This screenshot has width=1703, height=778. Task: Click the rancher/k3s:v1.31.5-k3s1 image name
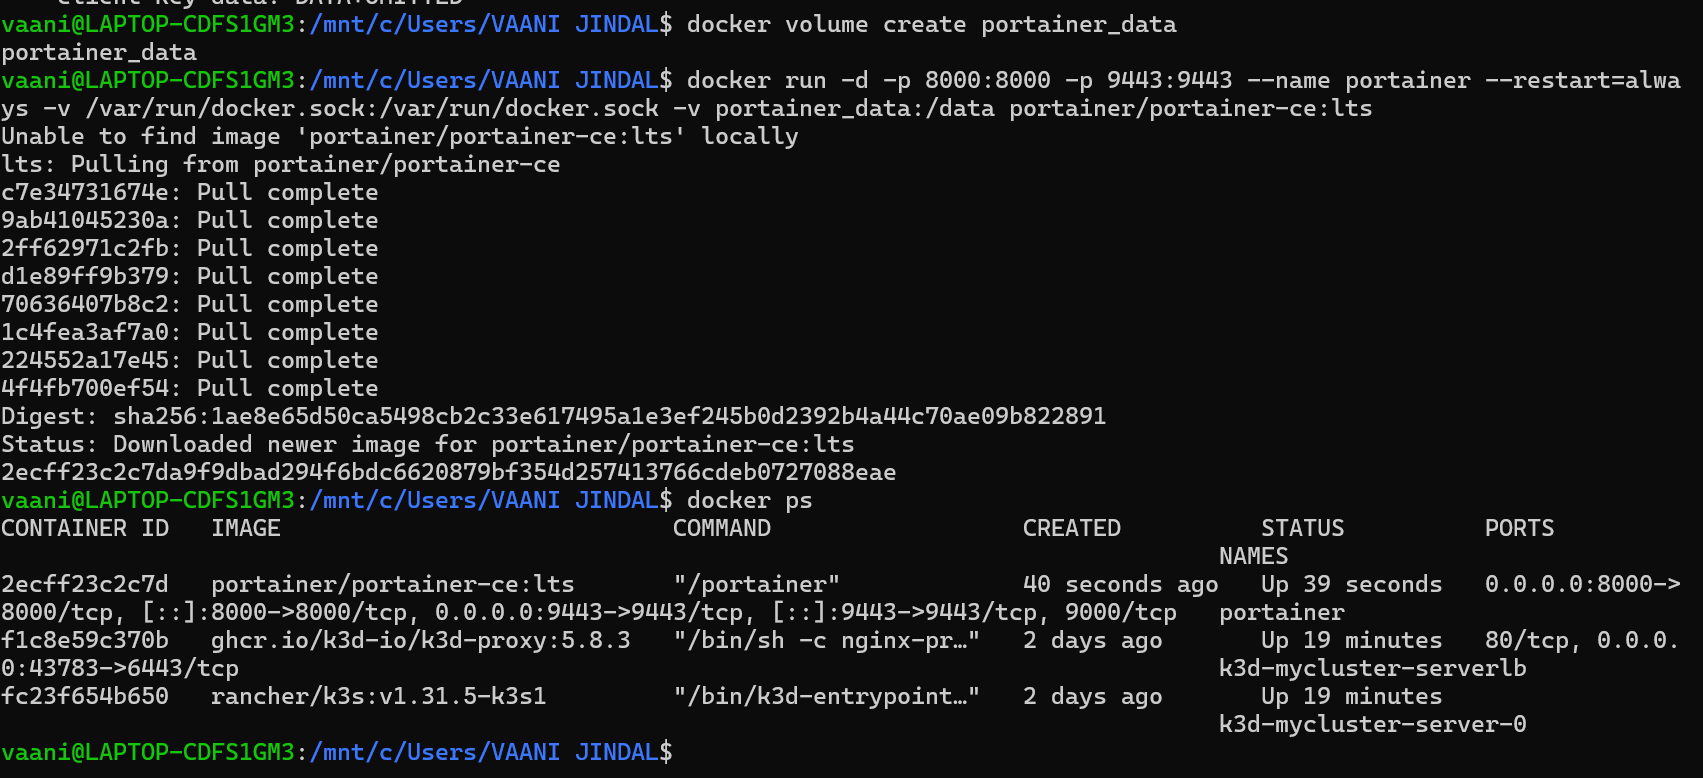378,696
